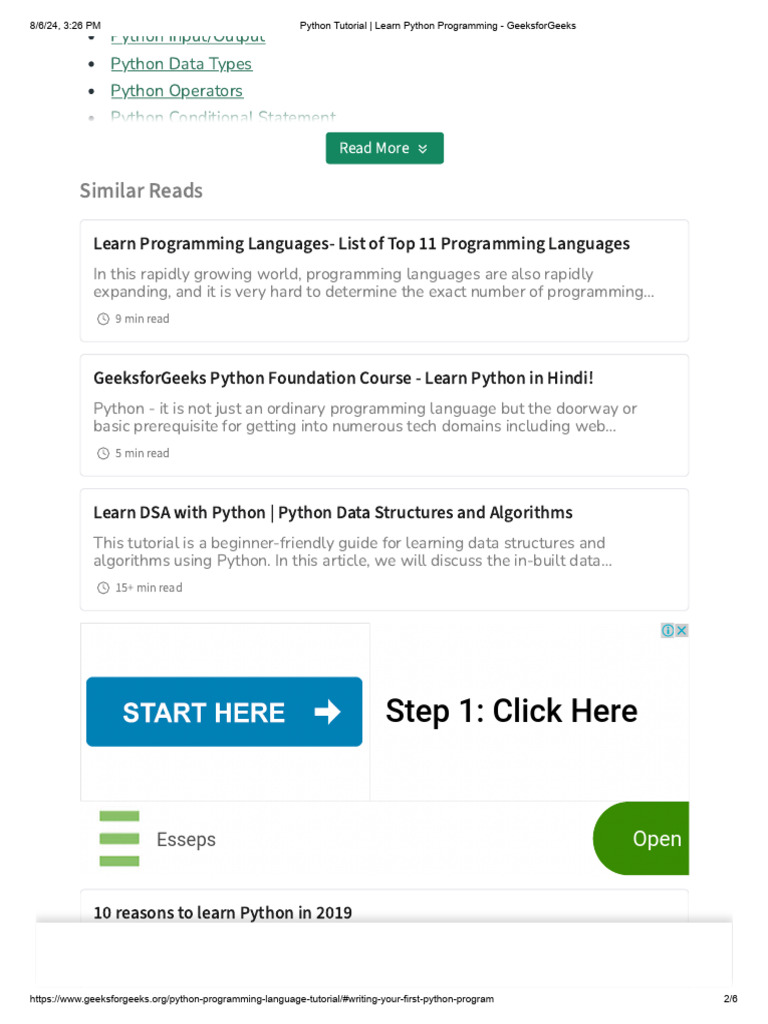The width and height of the screenshot is (768, 1024).
Task: Click the clock icon beside 5 min read
Action: click(x=102, y=454)
